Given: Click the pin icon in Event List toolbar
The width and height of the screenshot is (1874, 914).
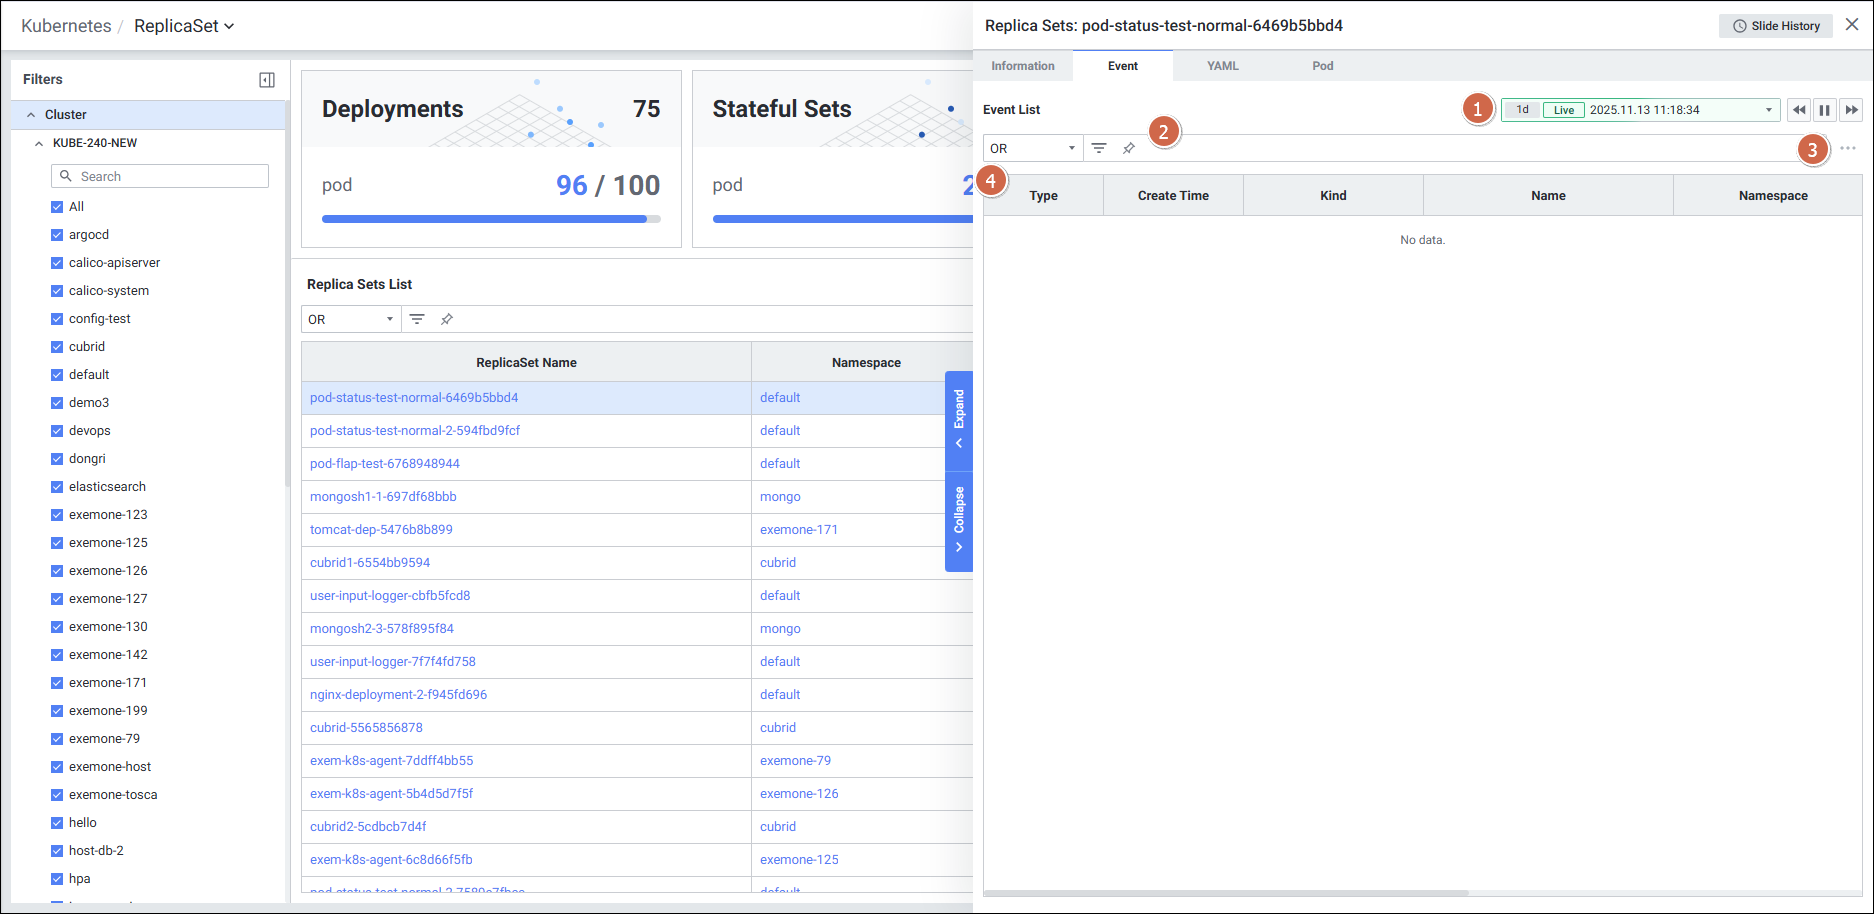Looking at the screenshot, I should point(1129,148).
